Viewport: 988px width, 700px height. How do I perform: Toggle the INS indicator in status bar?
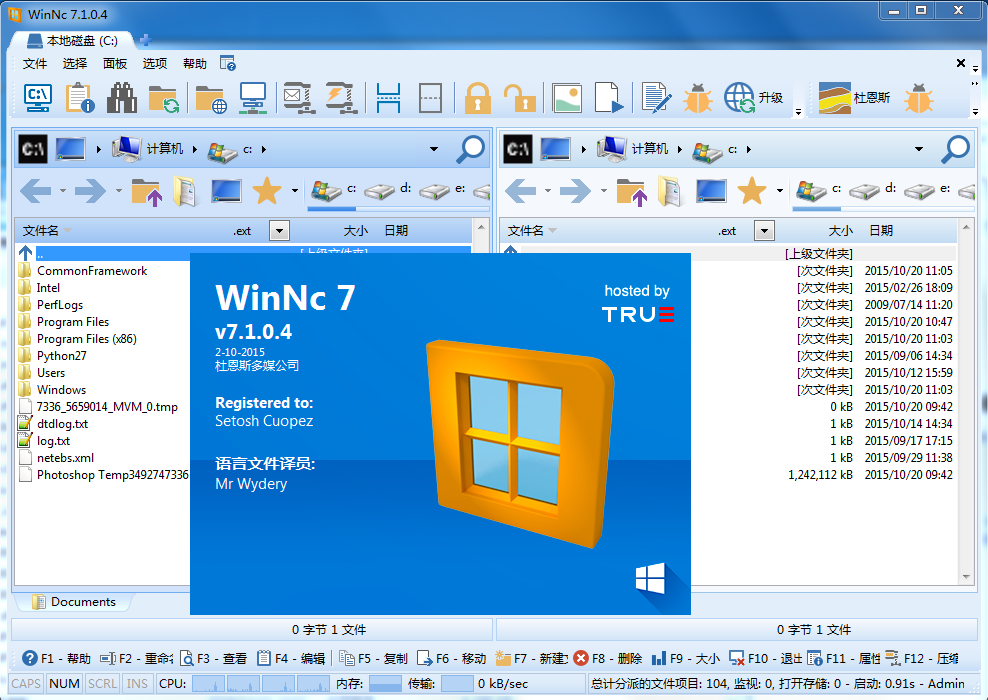point(138,684)
